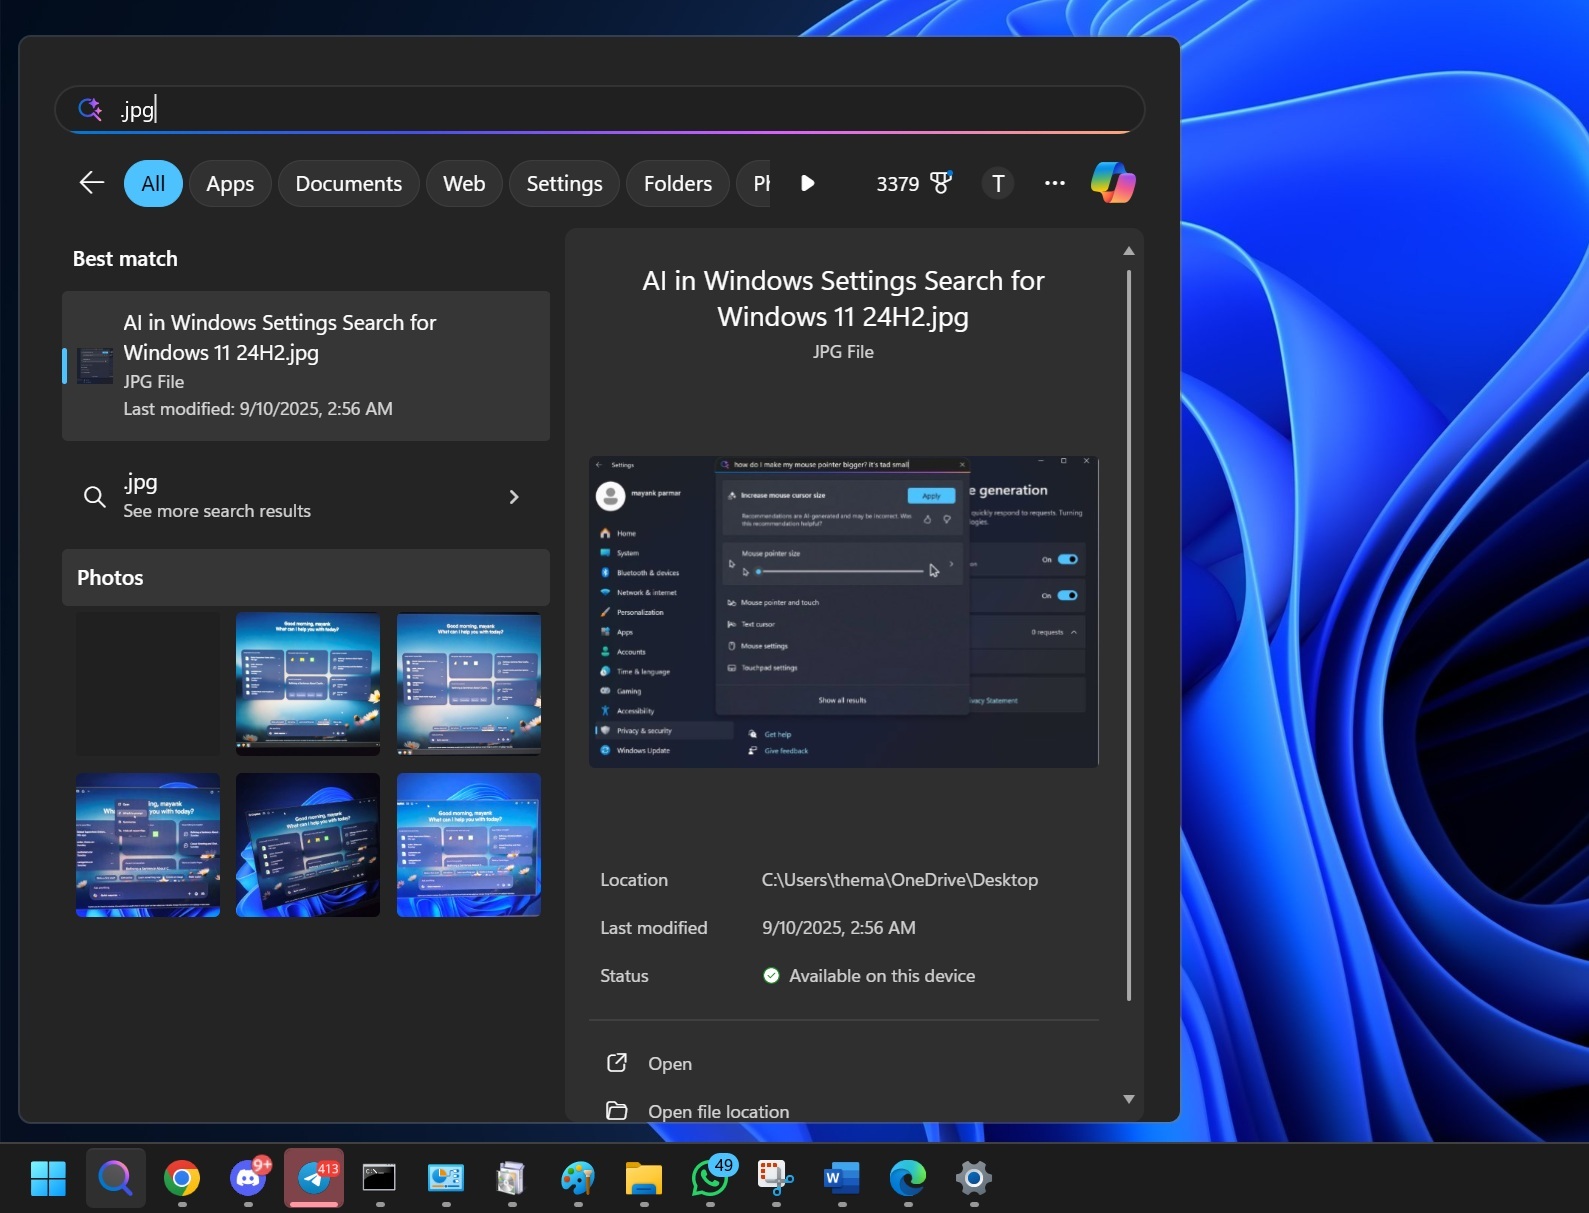Switch to the Documents filter tab
The height and width of the screenshot is (1213, 1589).
click(349, 183)
